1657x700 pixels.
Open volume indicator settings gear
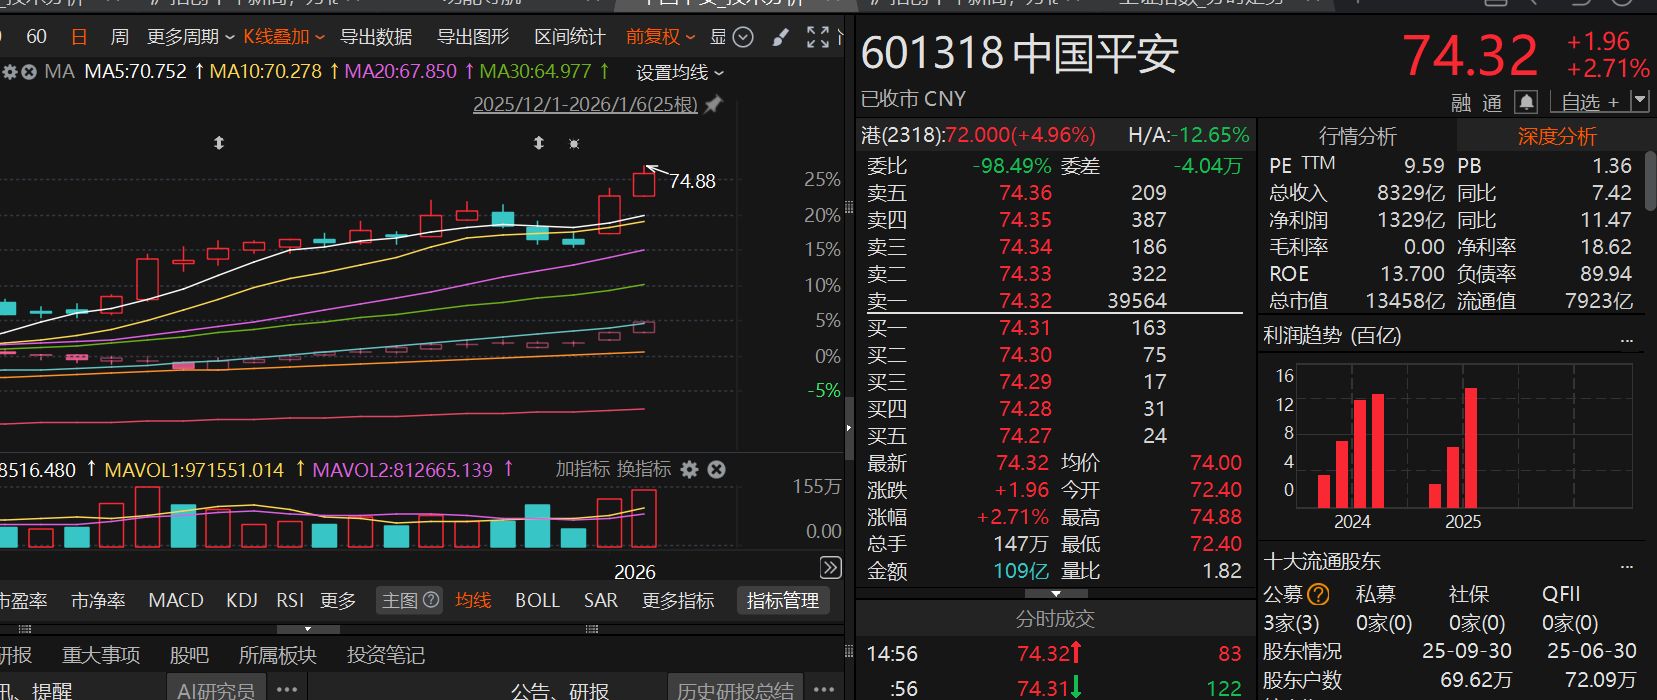[689, 469]
